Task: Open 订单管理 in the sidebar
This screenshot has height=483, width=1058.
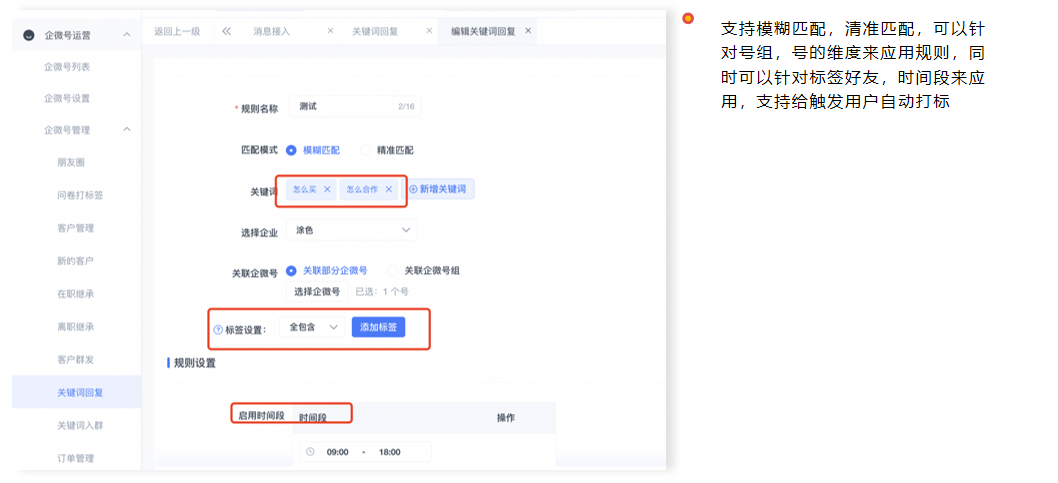Action: (x=76, y=458)
